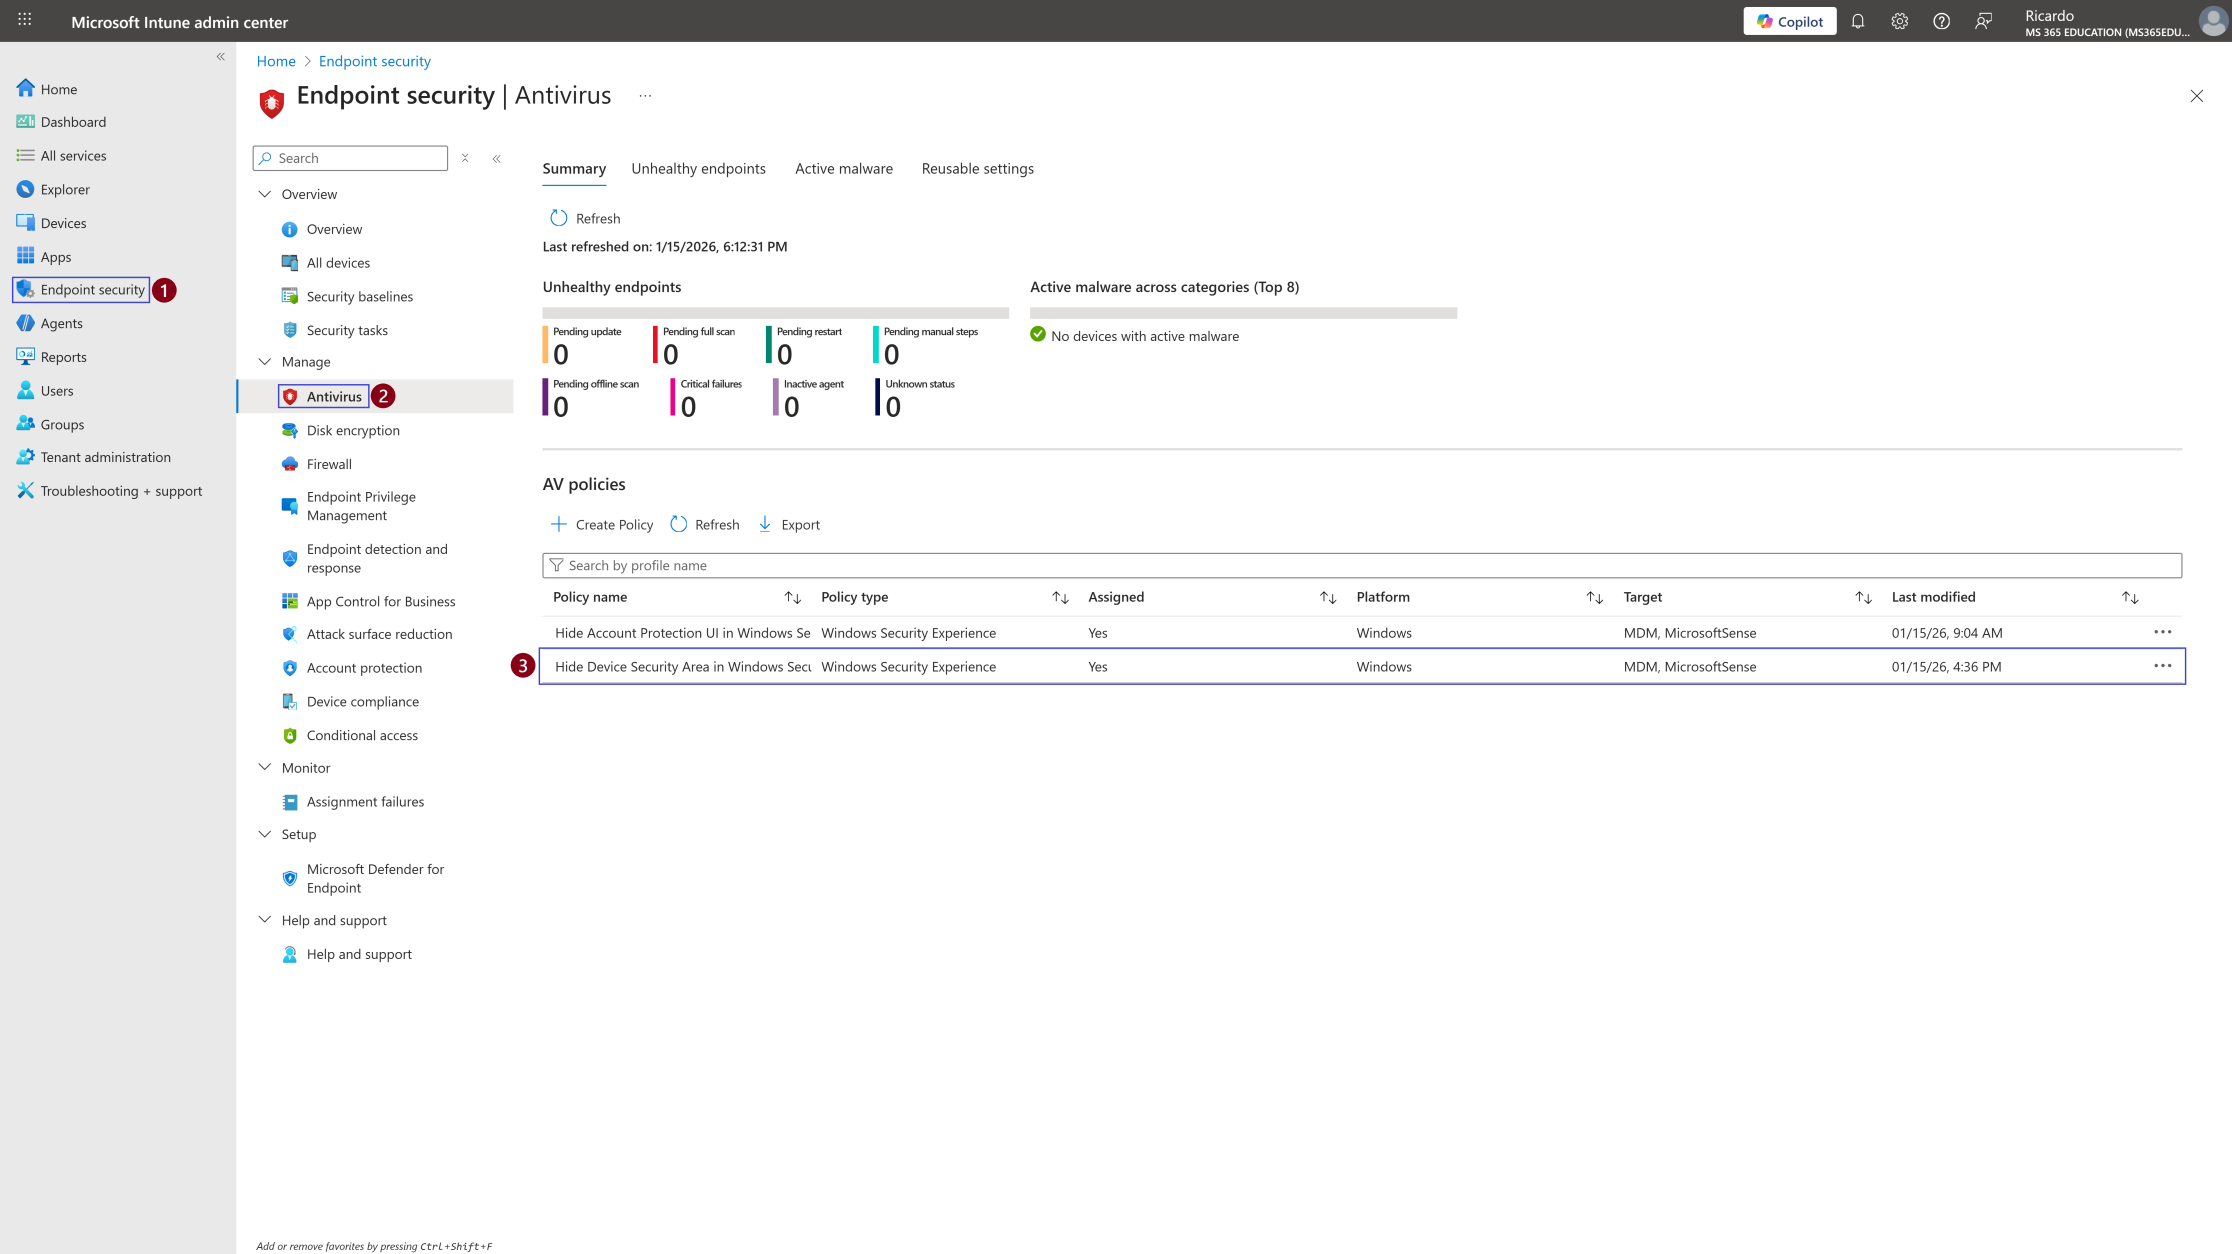Click the Search by profile name field
Viewport: 2232px width, 1254px height.
1362,565
